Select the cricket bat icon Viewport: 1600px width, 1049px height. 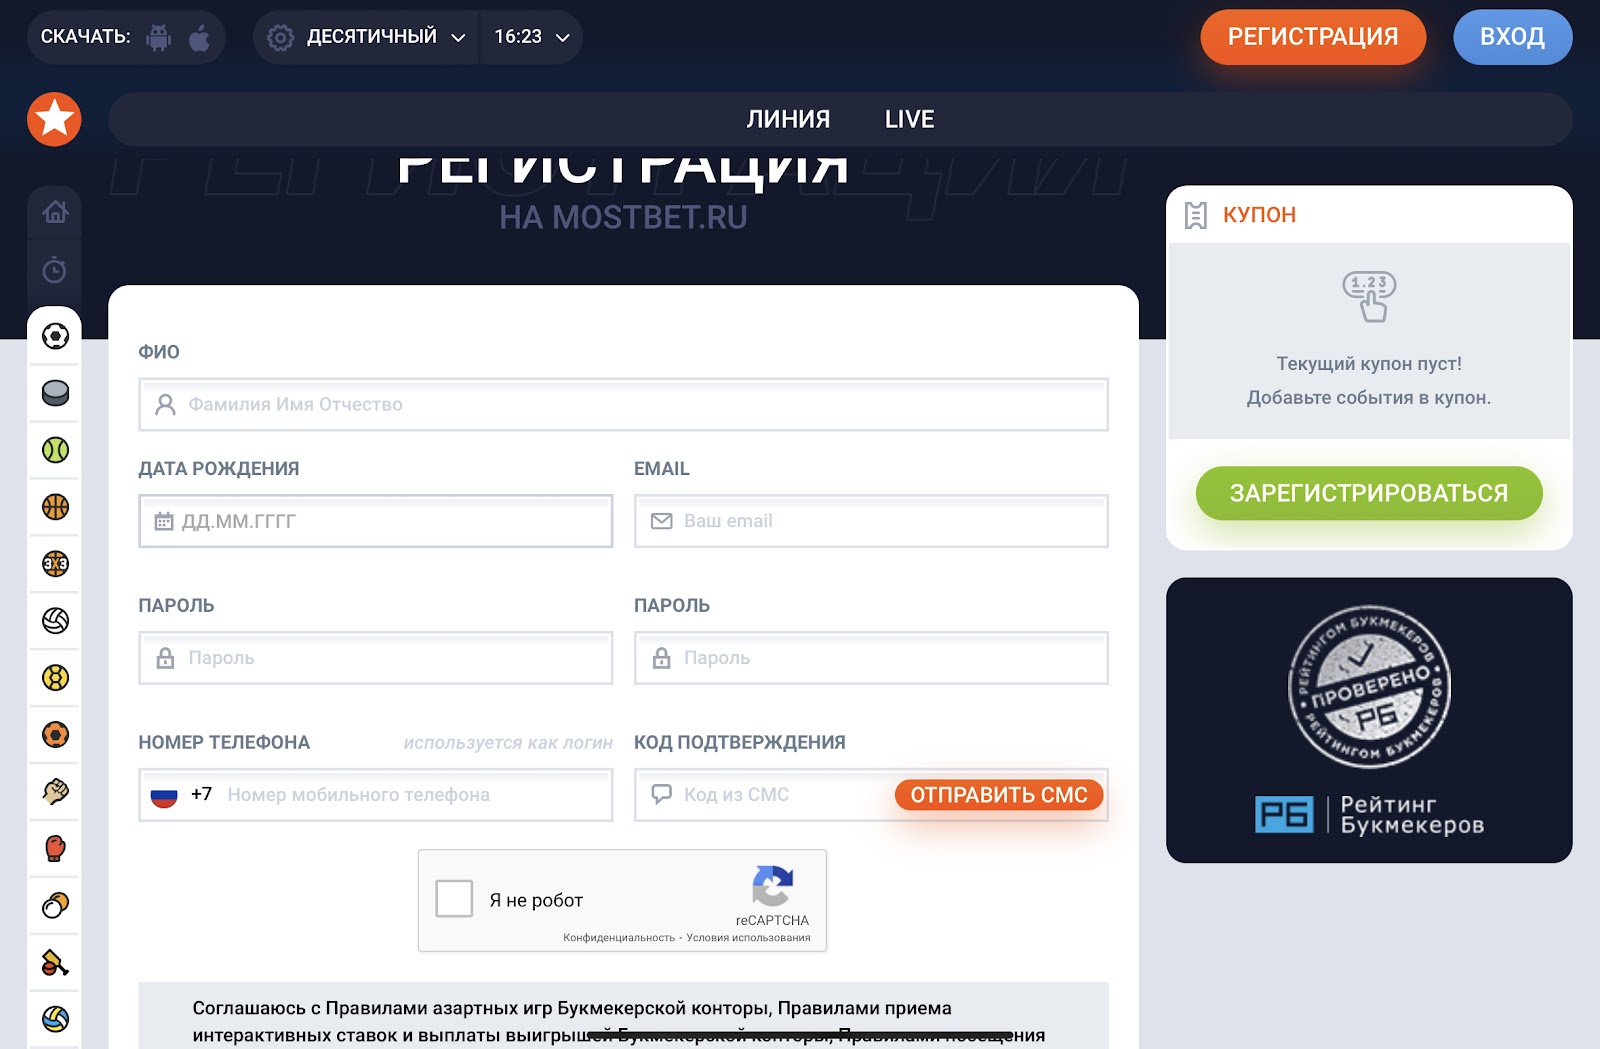click(55, 963)
